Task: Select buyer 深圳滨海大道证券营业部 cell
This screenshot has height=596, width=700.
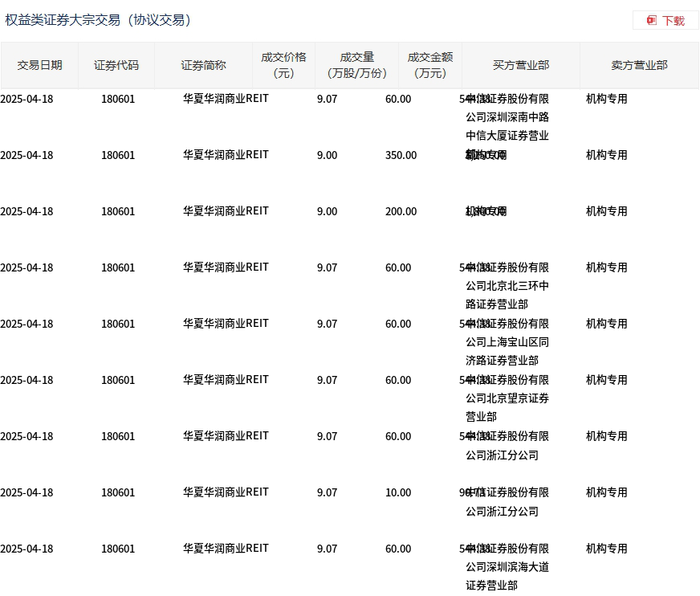Action: pos(507,567)
